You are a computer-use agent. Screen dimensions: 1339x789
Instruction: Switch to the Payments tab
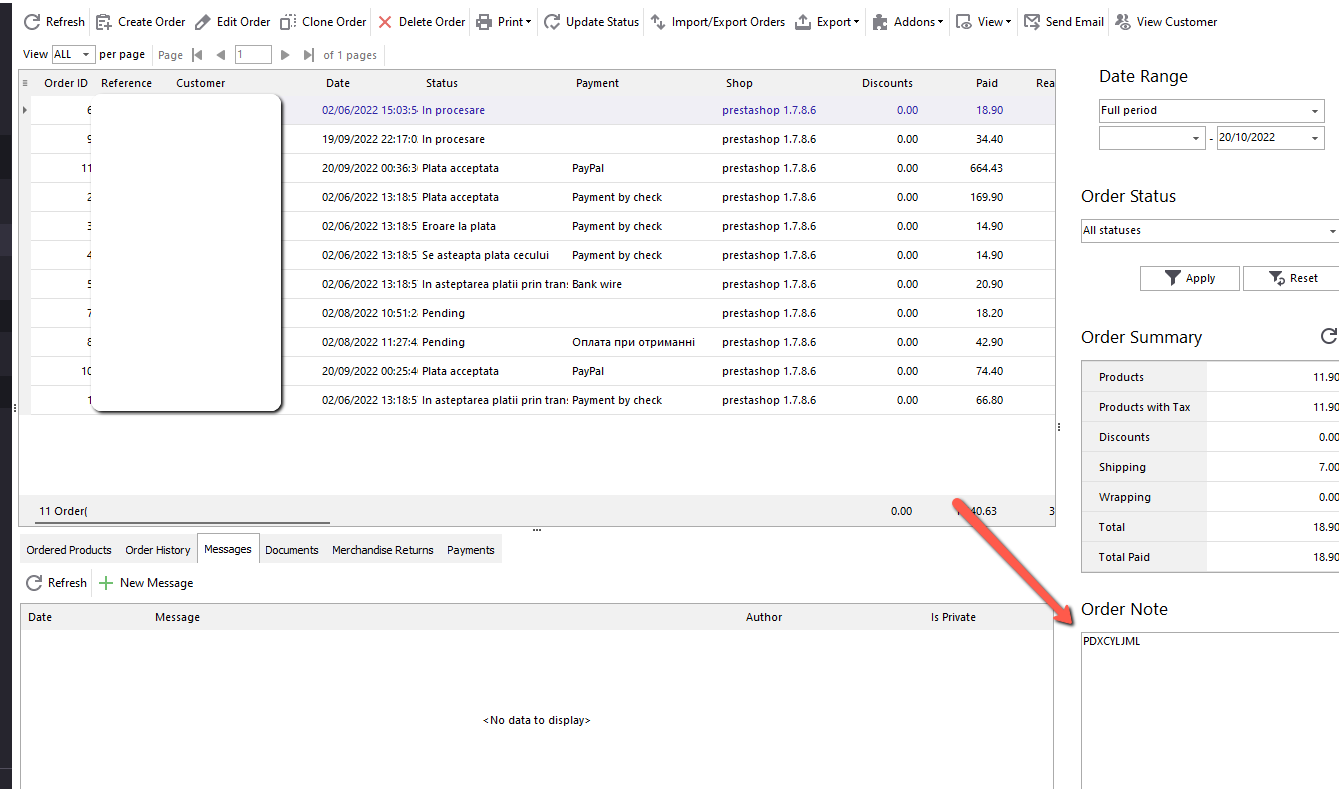470,550
